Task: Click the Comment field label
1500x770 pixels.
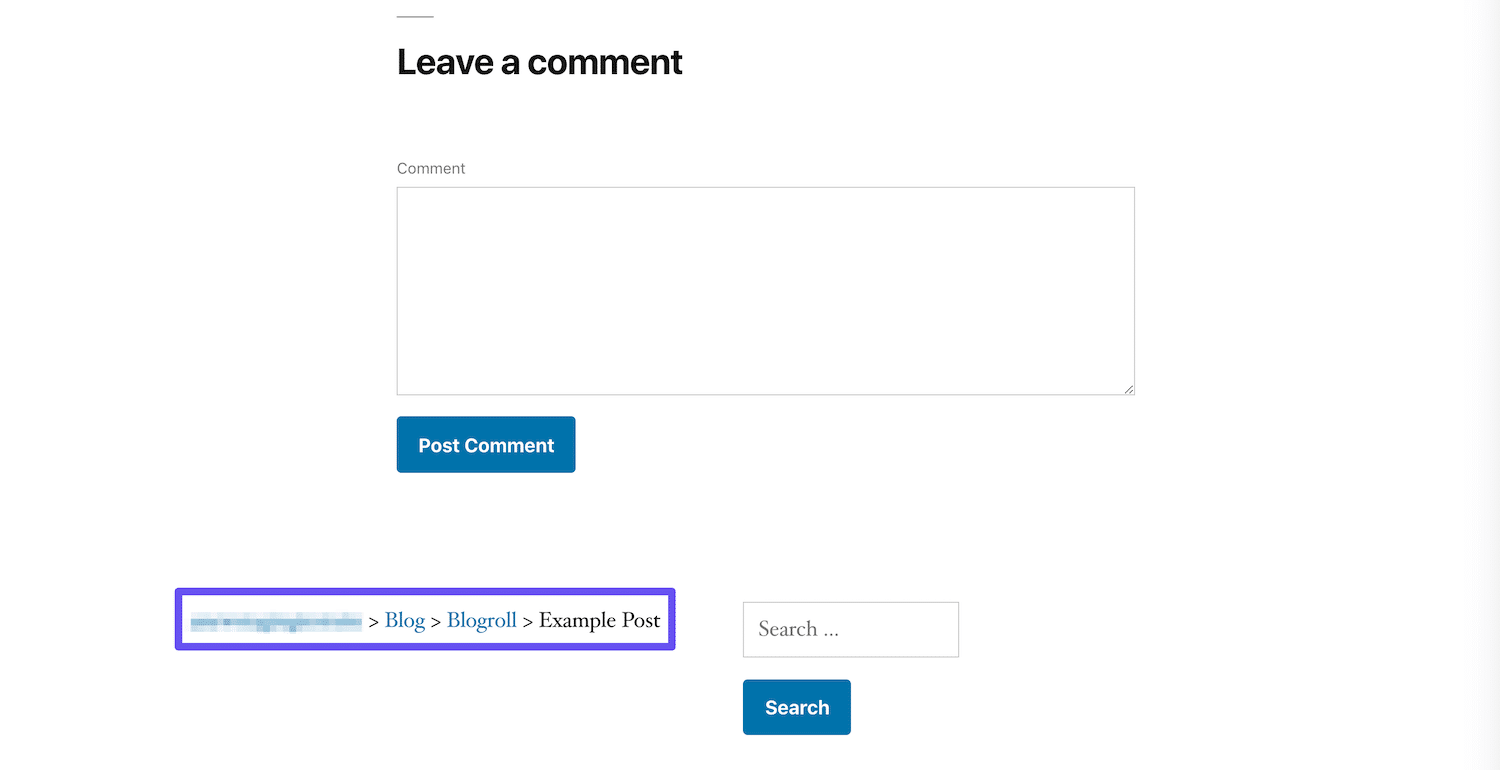Action: (x=431, y=168)
